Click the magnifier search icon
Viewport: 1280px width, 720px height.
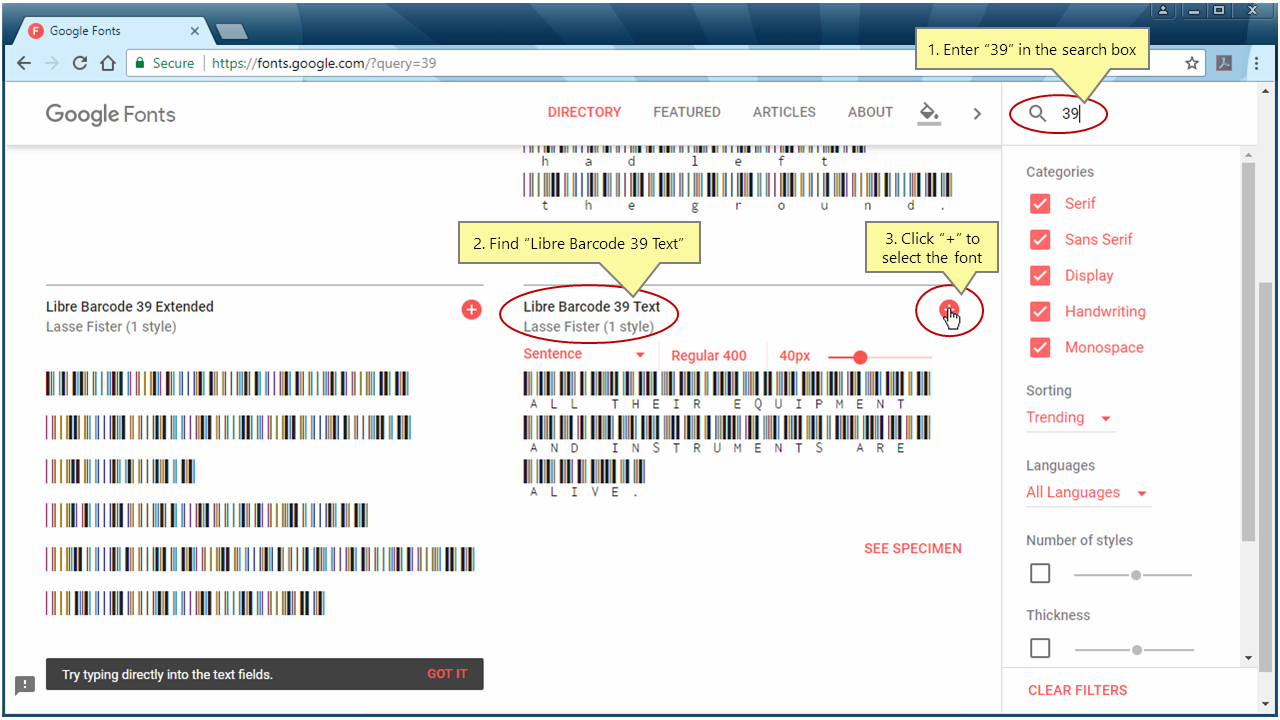coord(1038,114)
